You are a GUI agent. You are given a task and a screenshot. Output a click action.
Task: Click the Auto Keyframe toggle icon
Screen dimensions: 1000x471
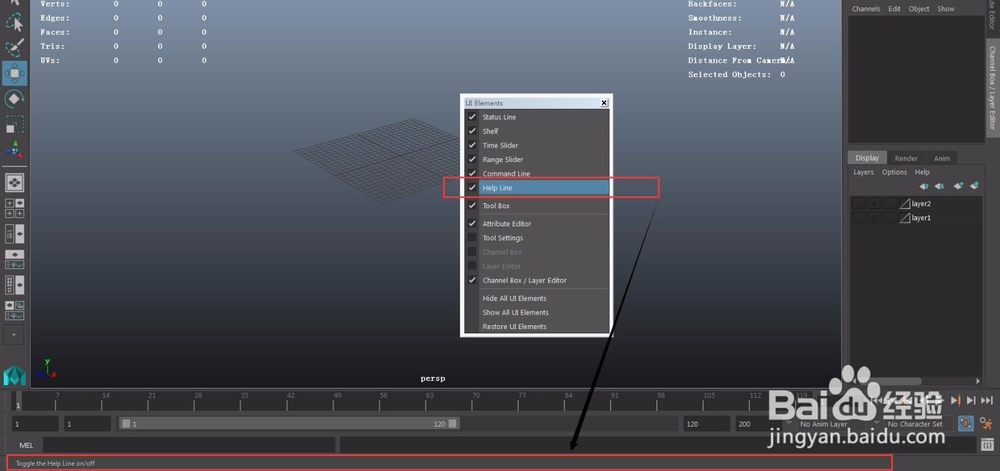(x=966, y=423)
